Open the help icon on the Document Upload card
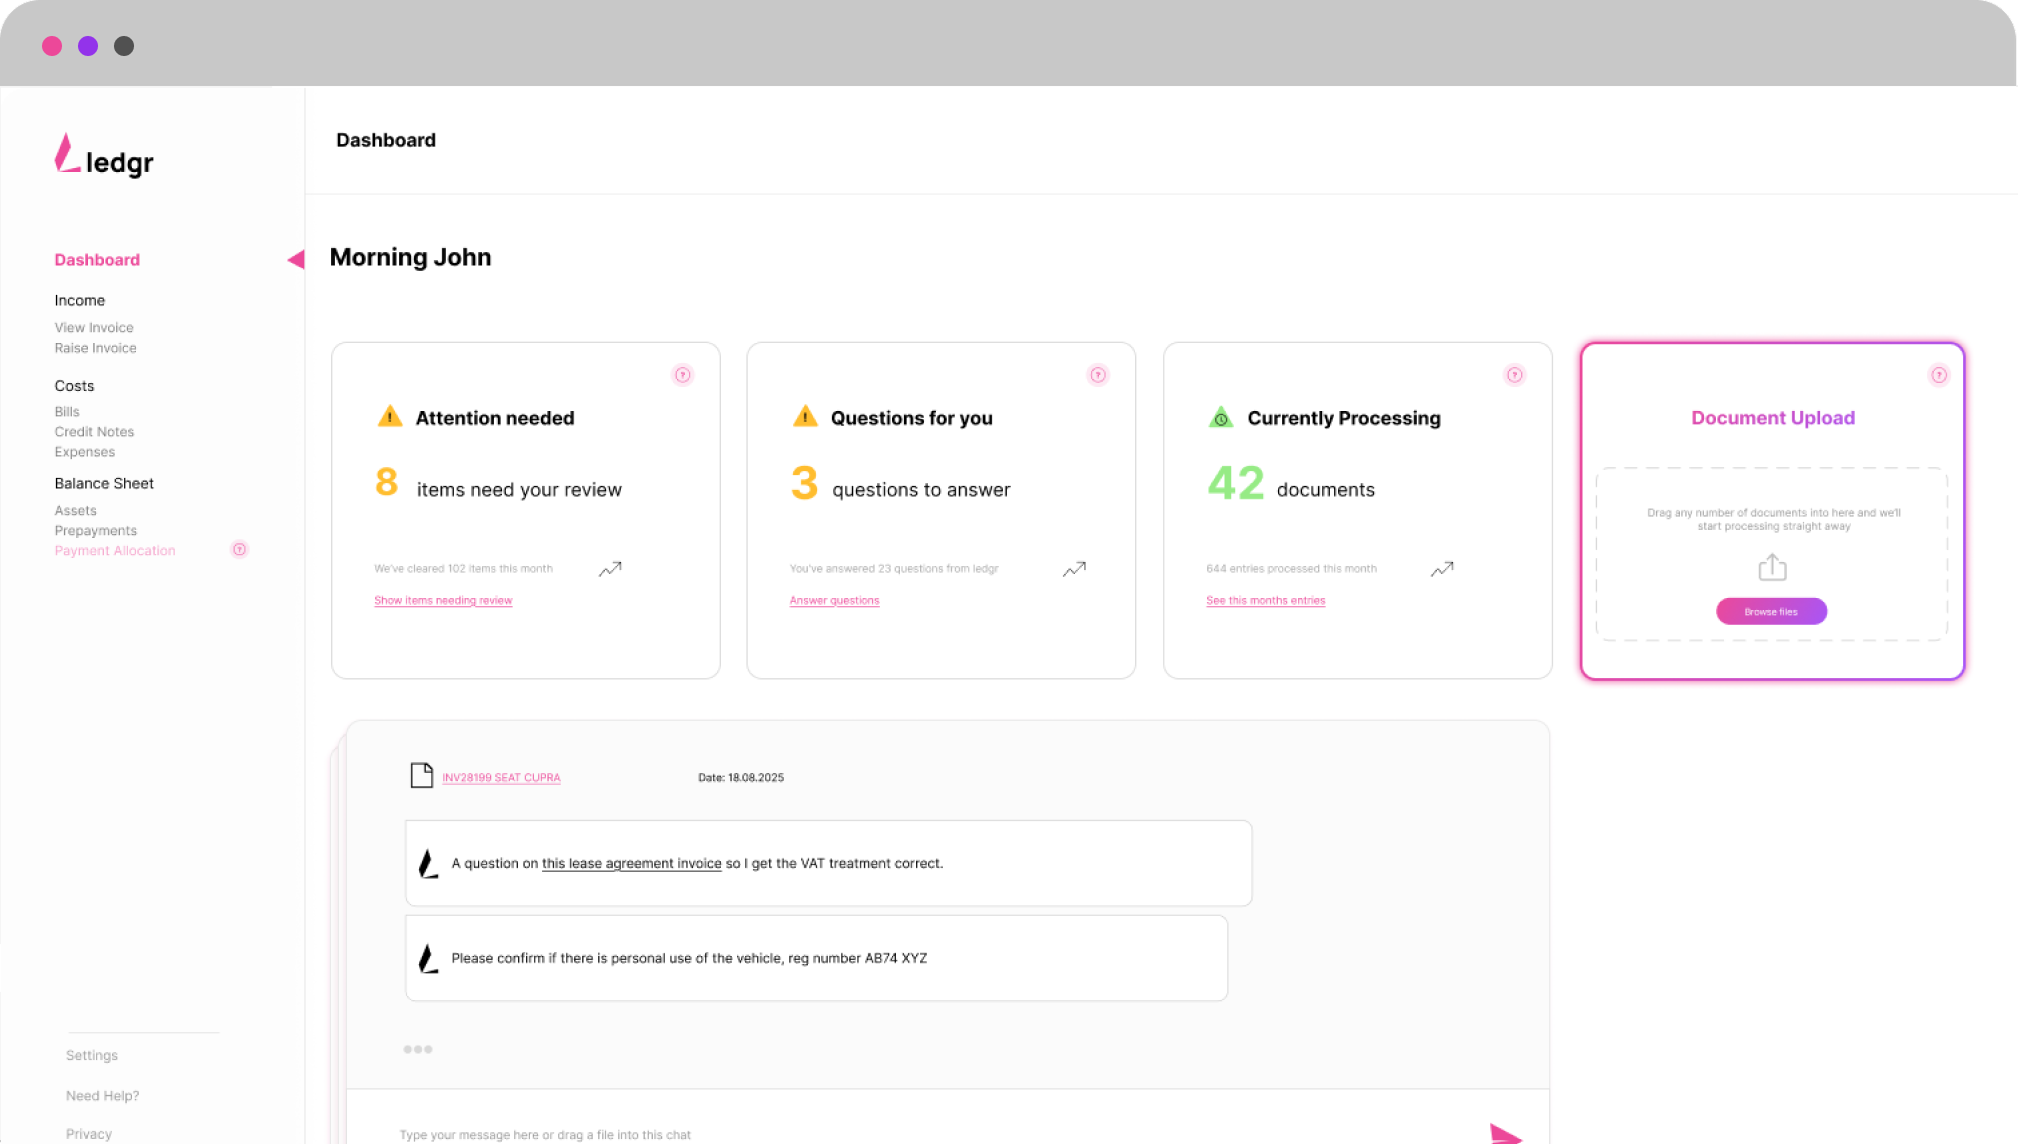 click(x=1938, y=374)
